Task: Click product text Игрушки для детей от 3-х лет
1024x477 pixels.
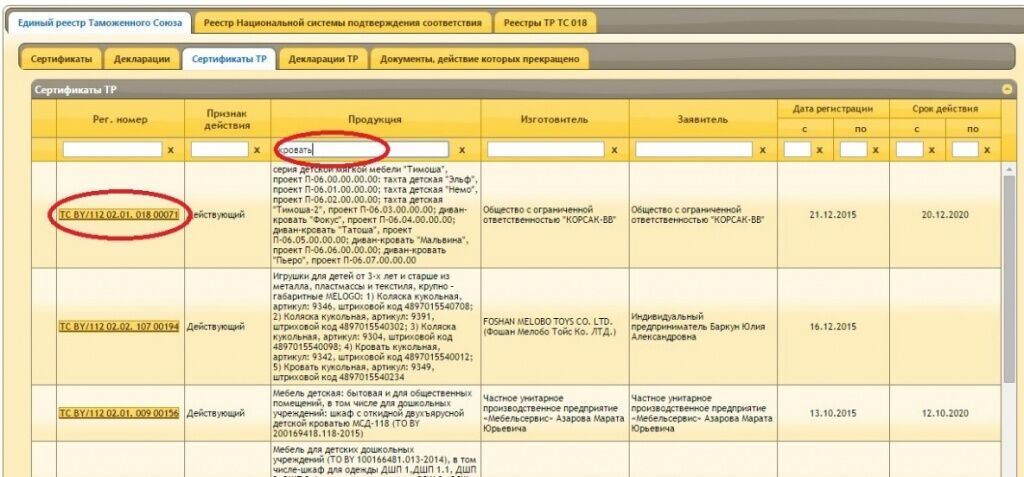Action: [x=376, y=327]
